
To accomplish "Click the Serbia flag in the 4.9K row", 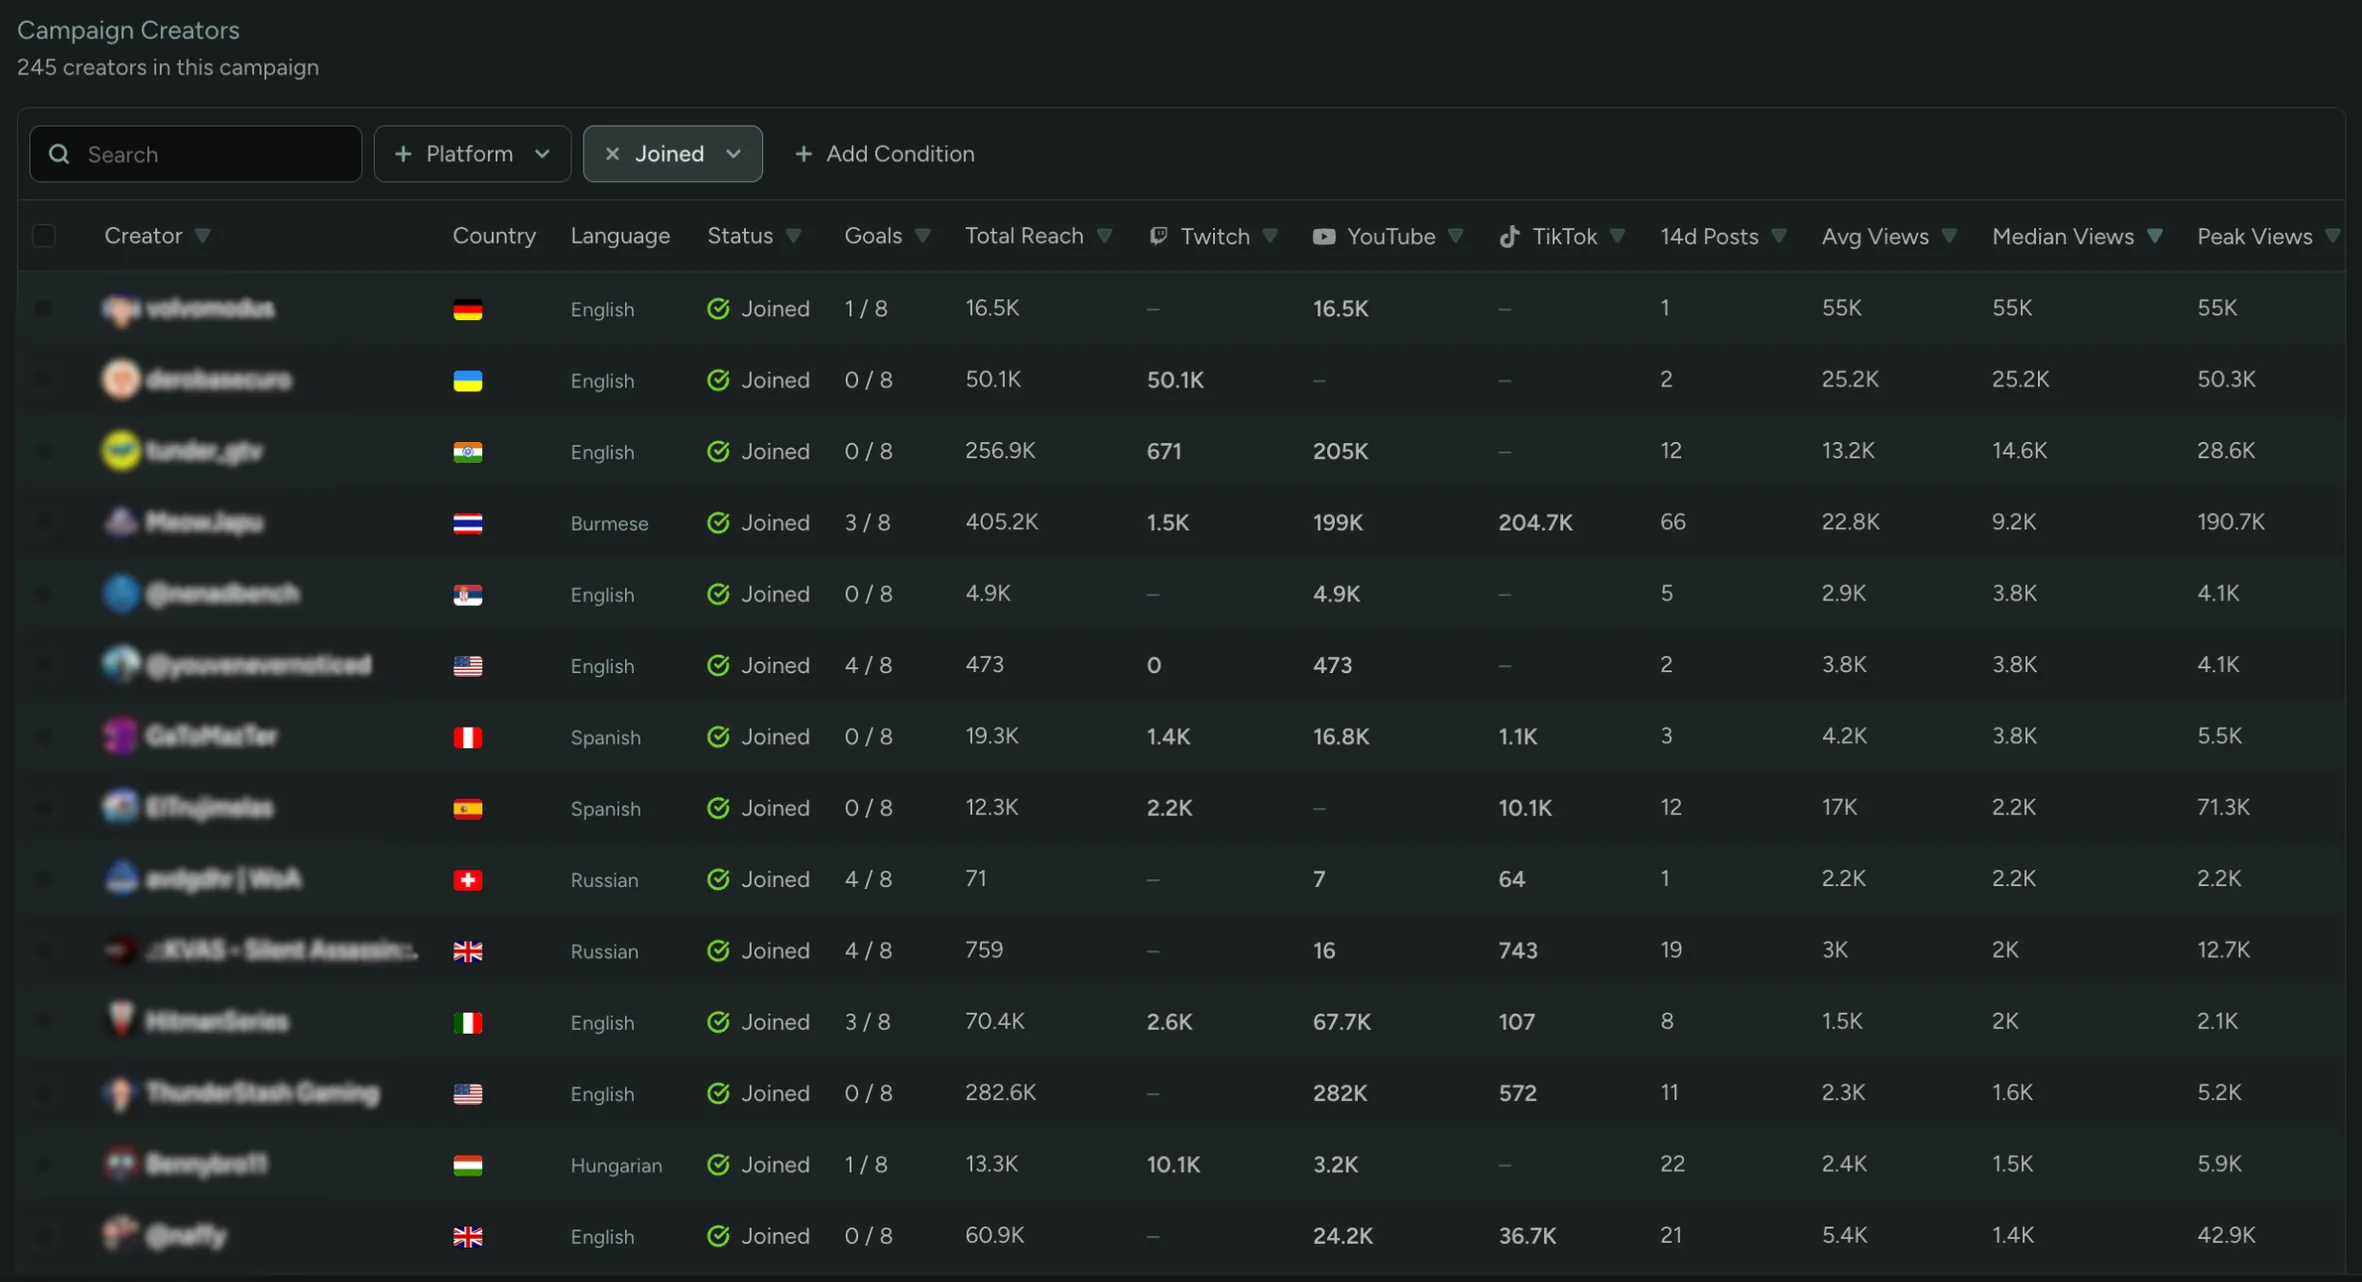I will tap(467, 595).
